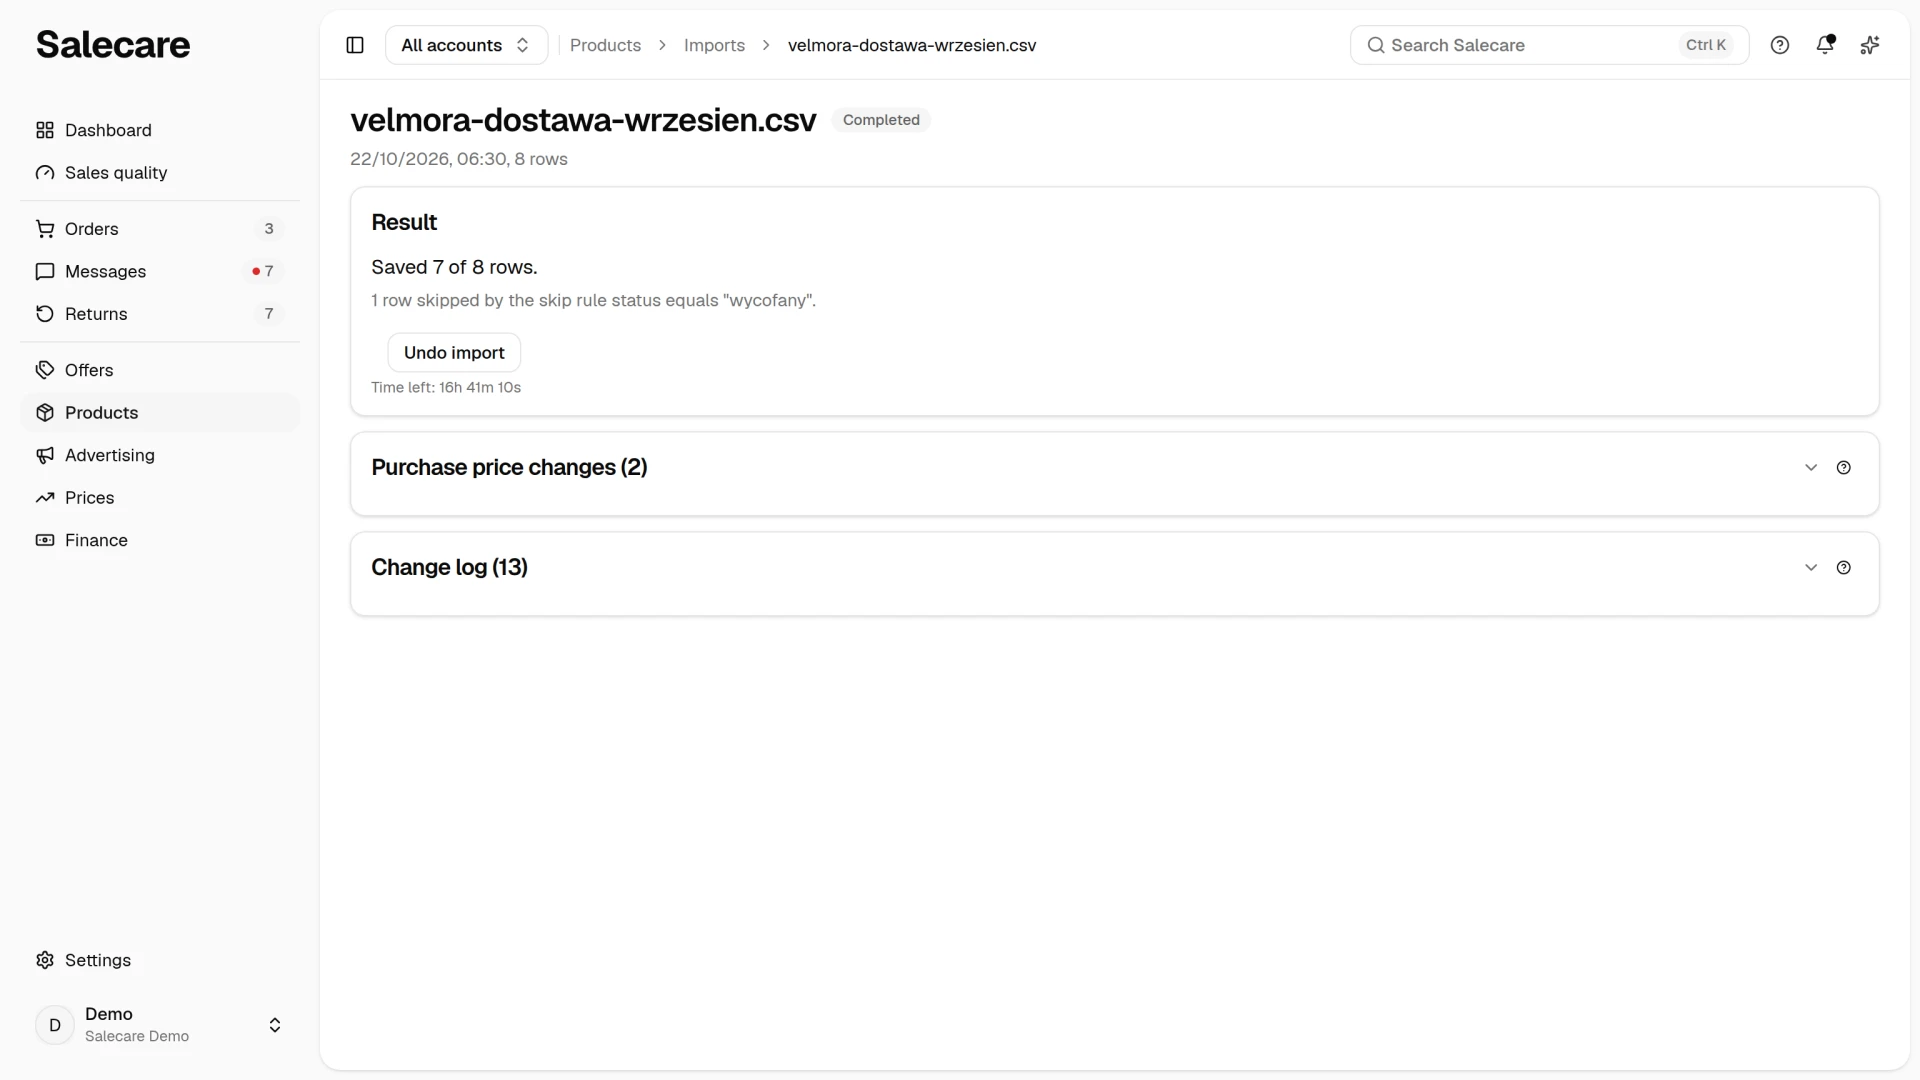Viewport: 1920px width, 1080px height.
Task: Click the Orders cart icon
Action: tap(45, 229)
